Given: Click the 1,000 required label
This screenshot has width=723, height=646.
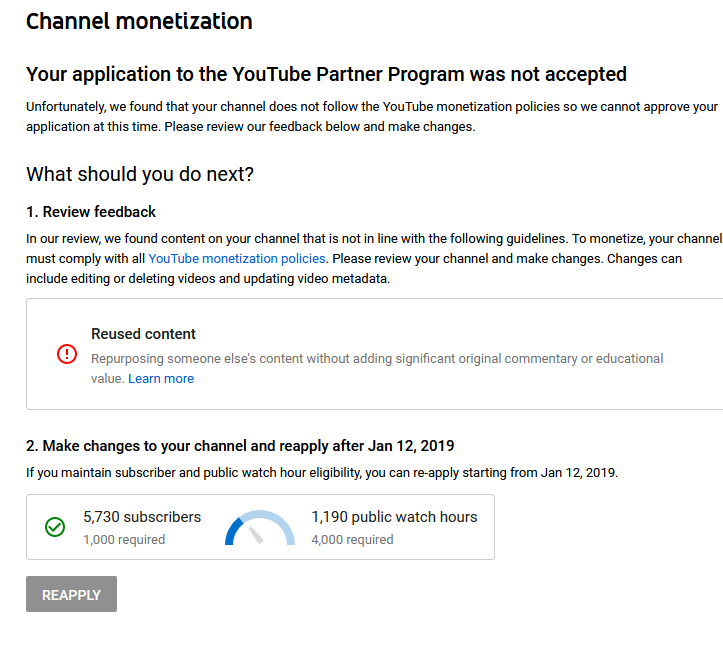Looking at the screenshot, I should (124, 540).
